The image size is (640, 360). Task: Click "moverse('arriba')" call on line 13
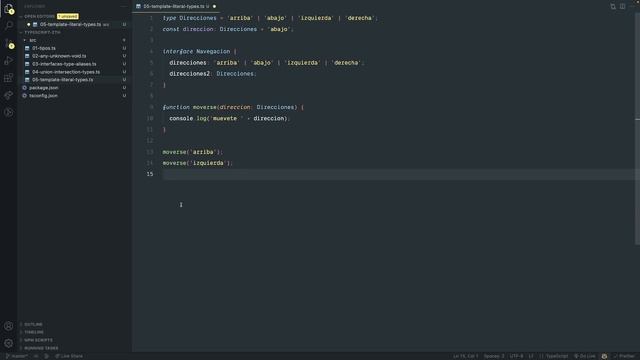pos(193,152)
